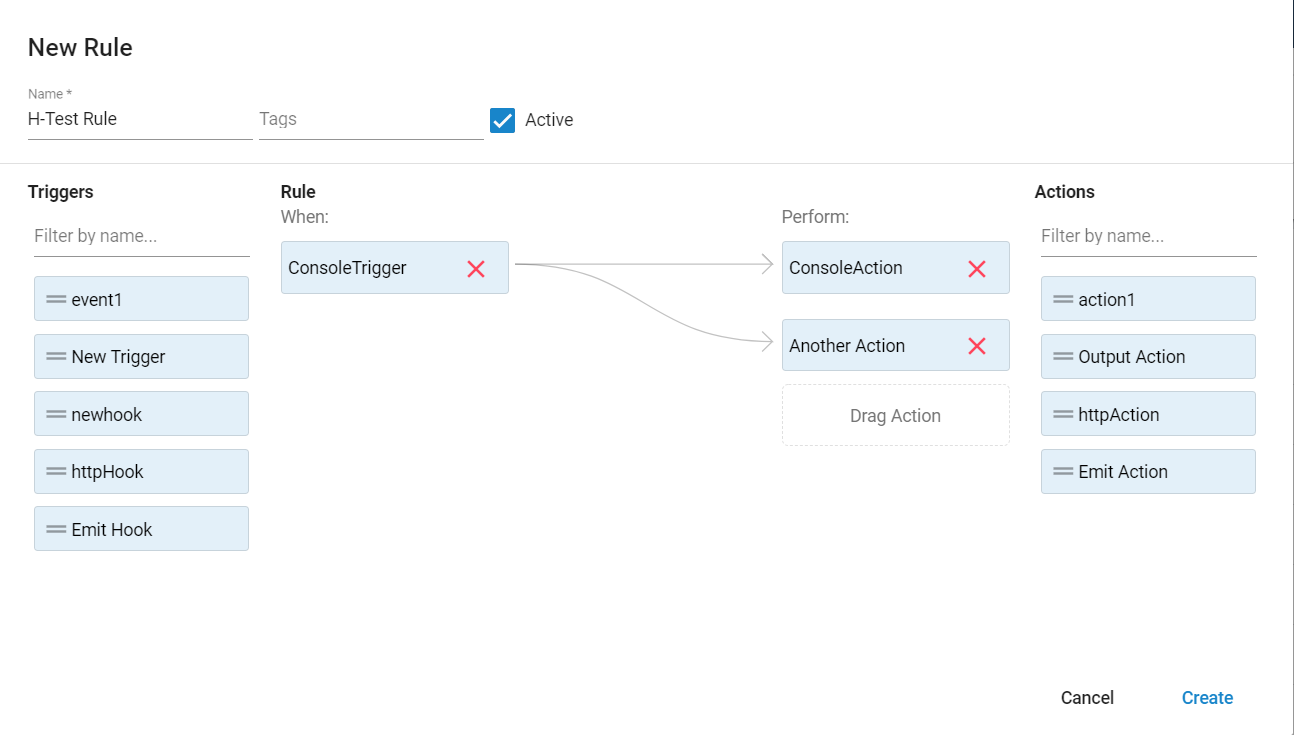Click drag handle icon on Output Action

pos(1063,357)
